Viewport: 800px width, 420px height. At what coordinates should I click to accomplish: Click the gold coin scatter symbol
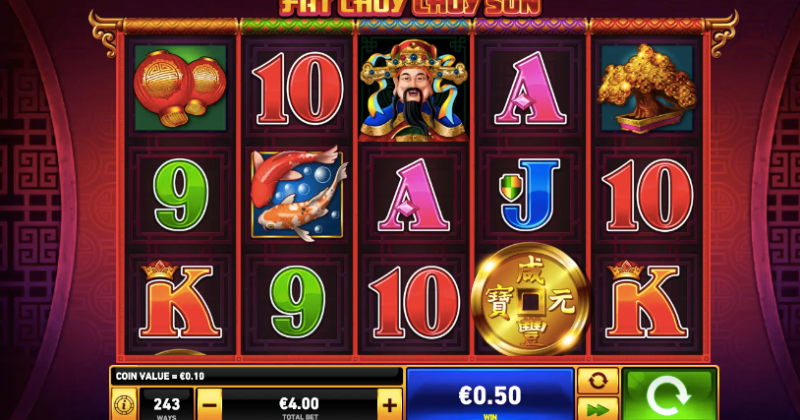click(531, 299)
